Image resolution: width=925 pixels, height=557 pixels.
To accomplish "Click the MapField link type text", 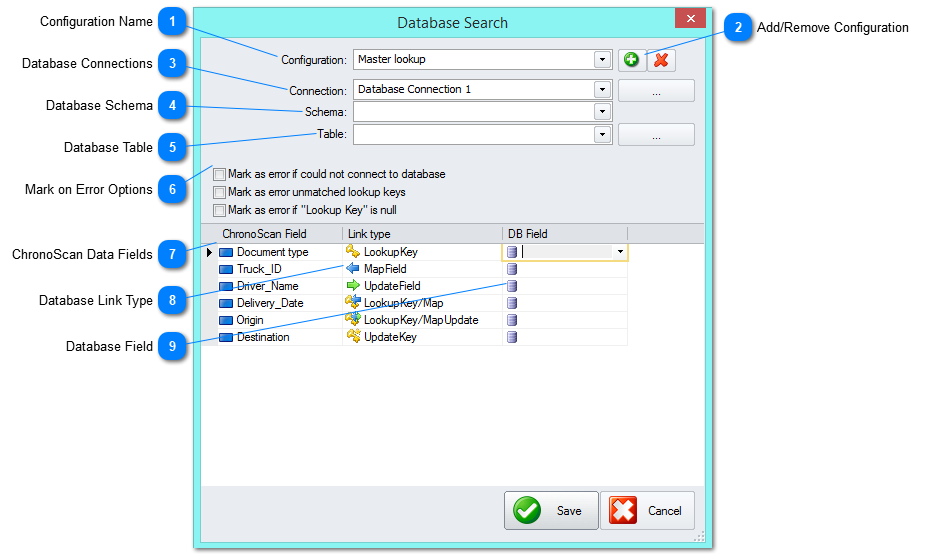I will coord(385,269).
